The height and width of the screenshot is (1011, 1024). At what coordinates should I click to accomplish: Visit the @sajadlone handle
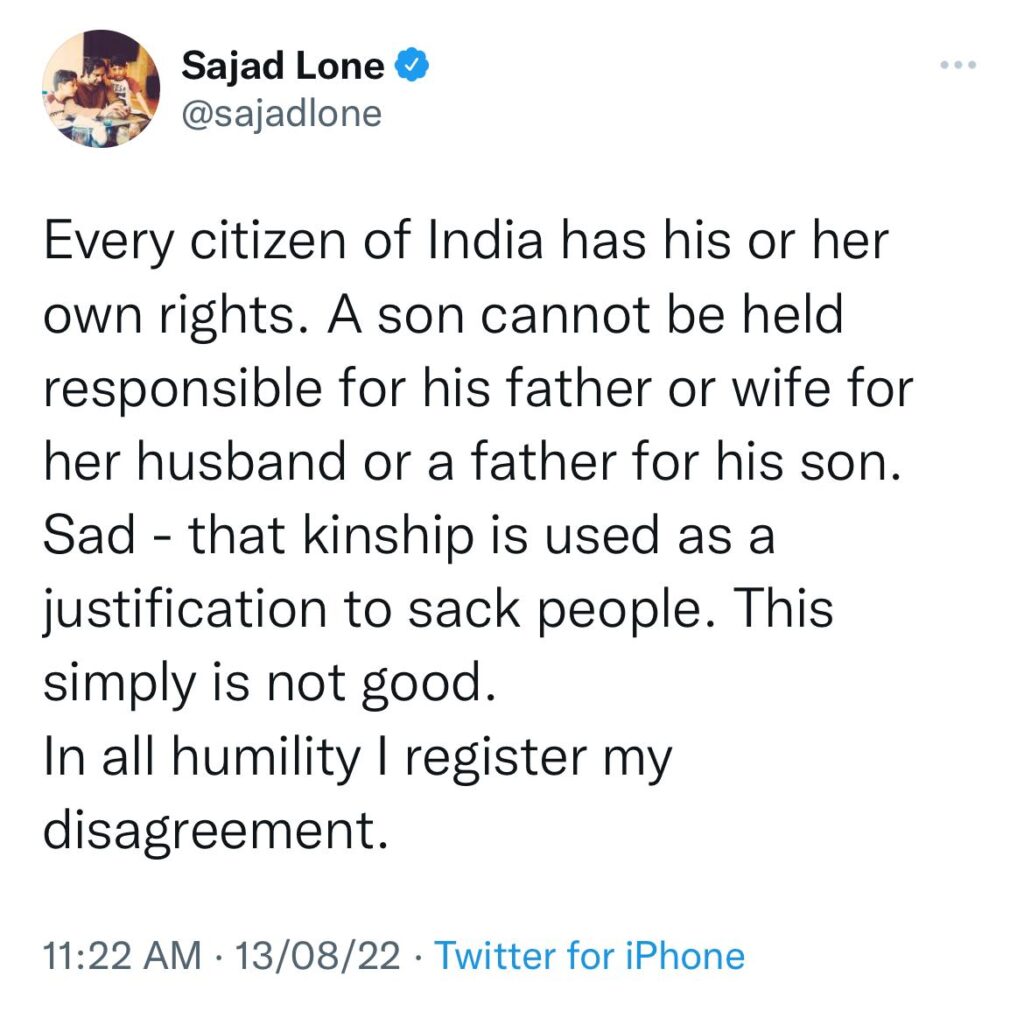point(281,115)
